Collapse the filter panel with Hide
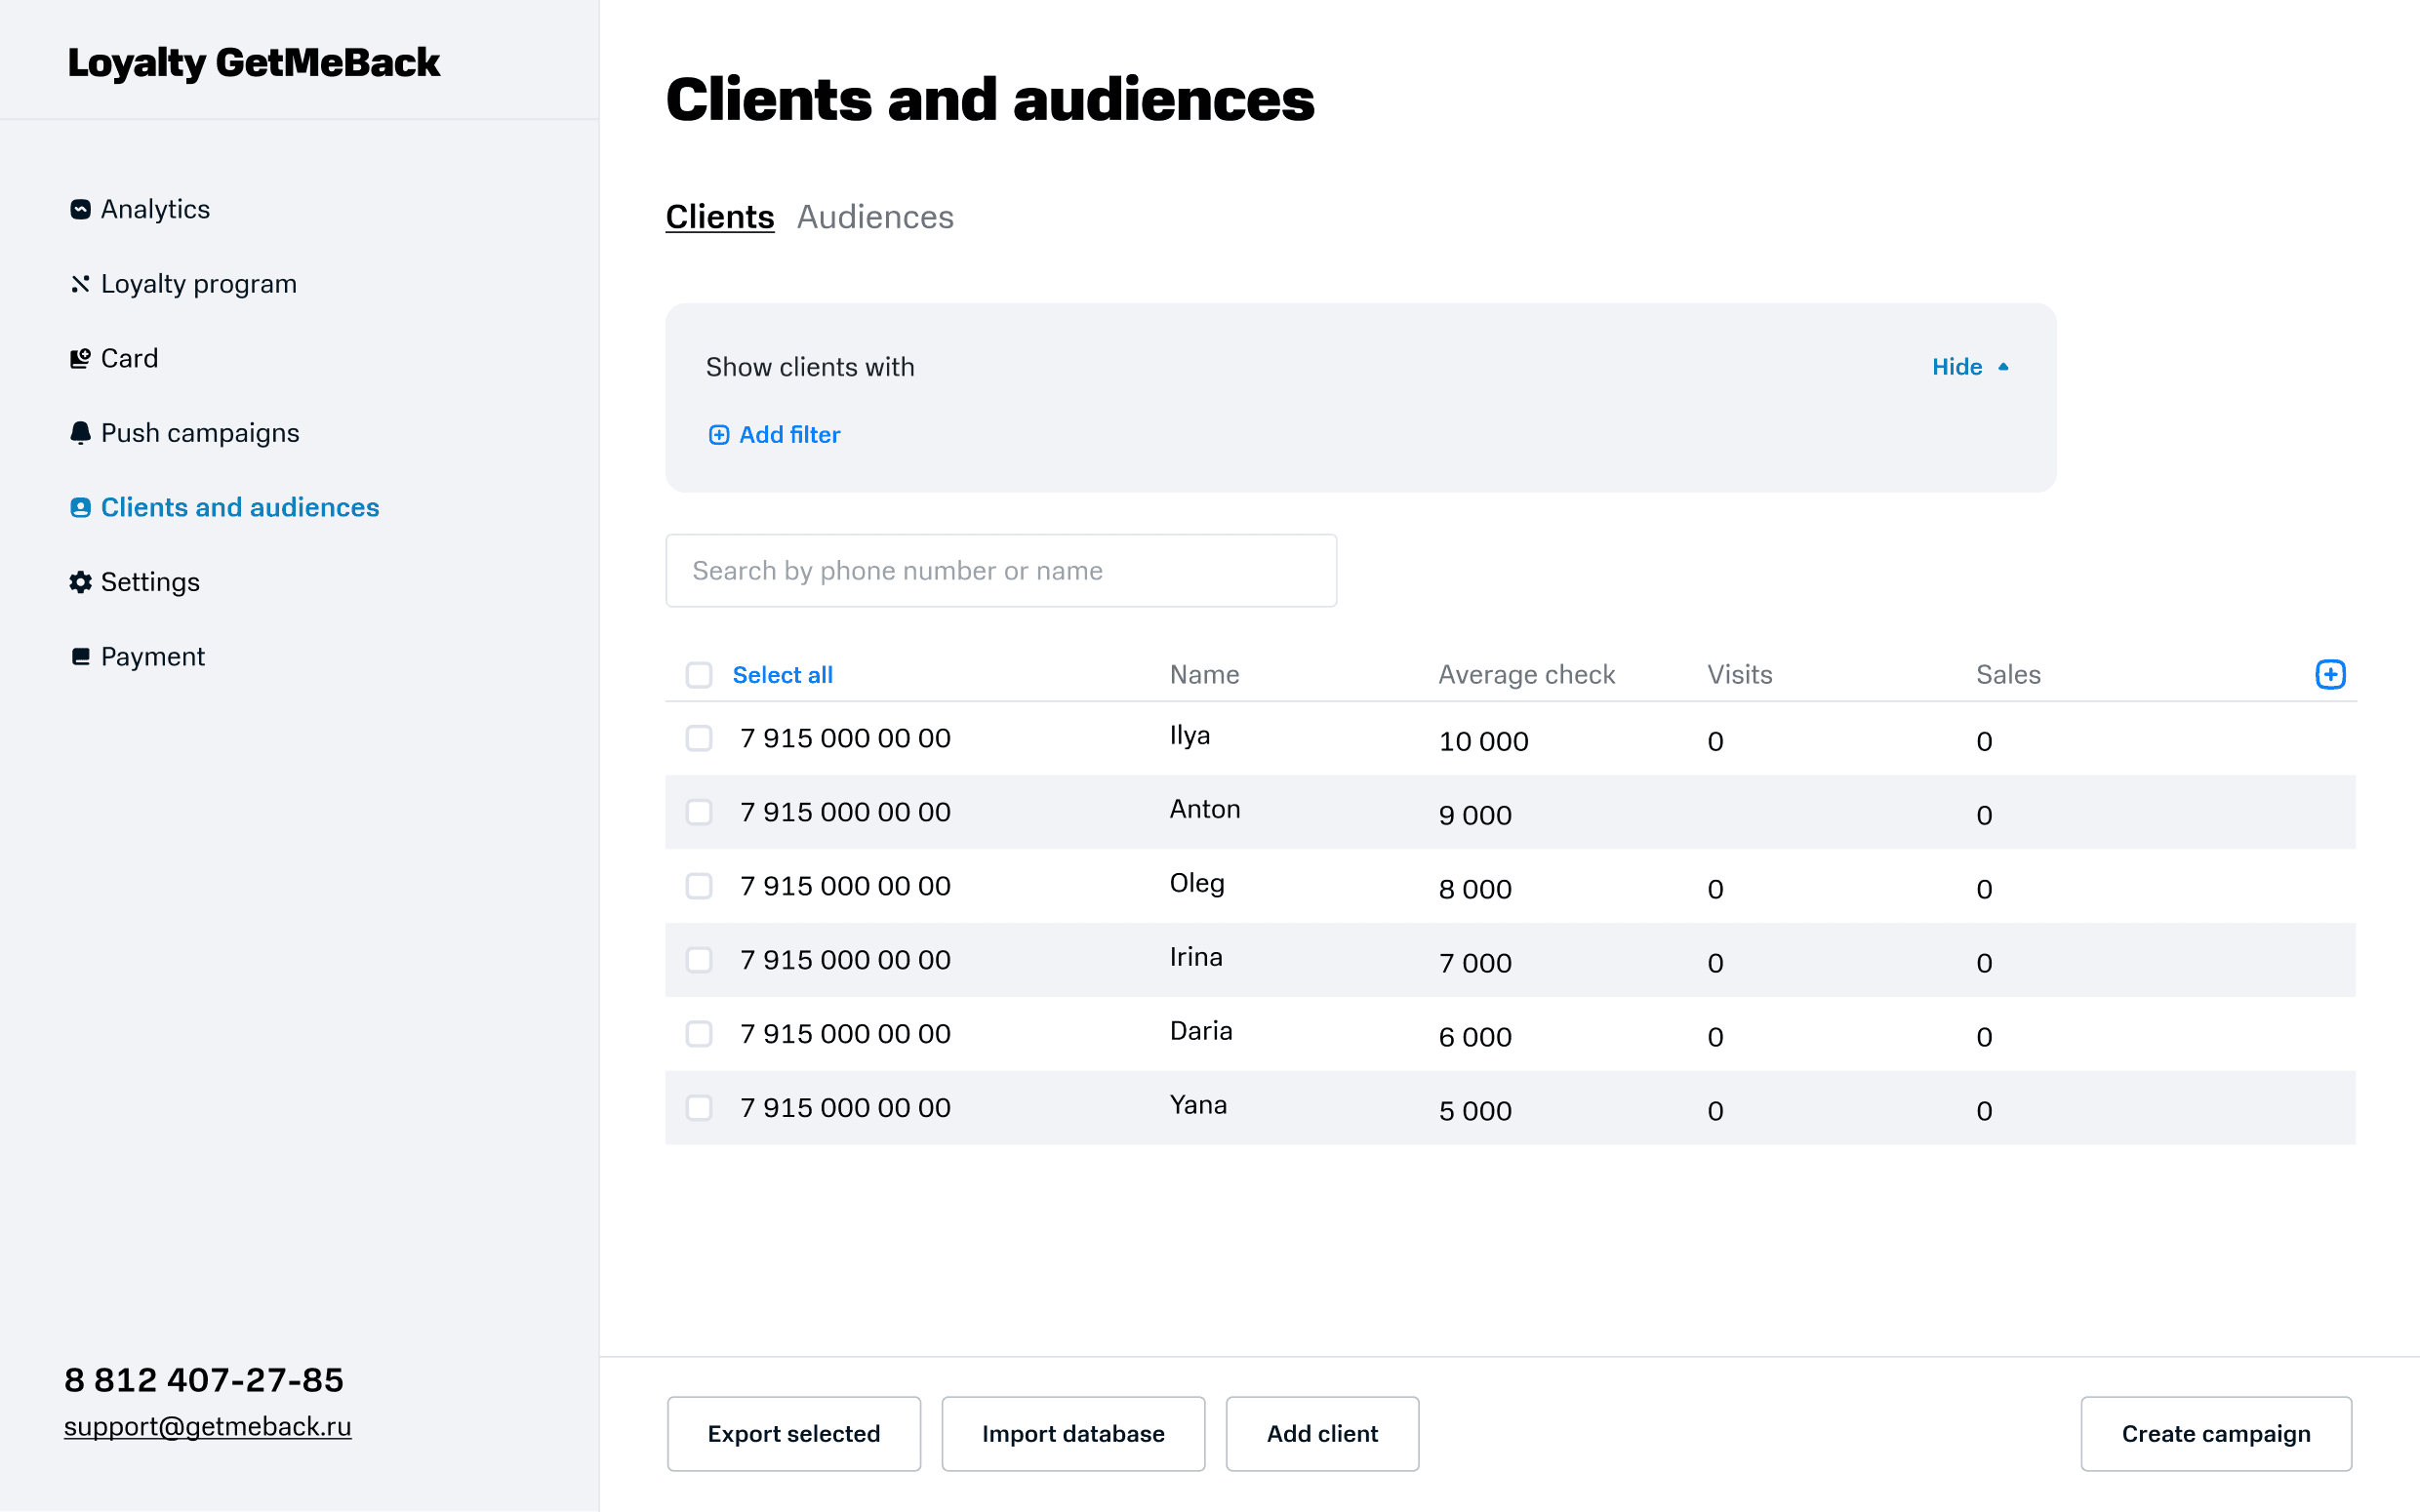Screen dimensions: 2420x1512 click(x=1970, y=367)
